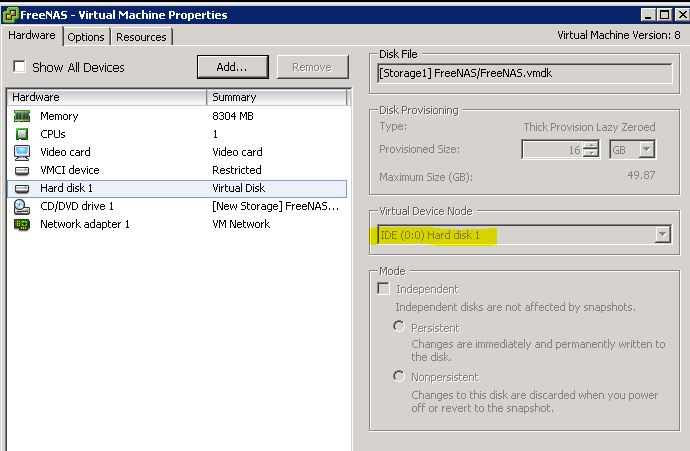Click the CPUs chip icon
Viewport: 690px width, 451px height.
click(22, 134)
